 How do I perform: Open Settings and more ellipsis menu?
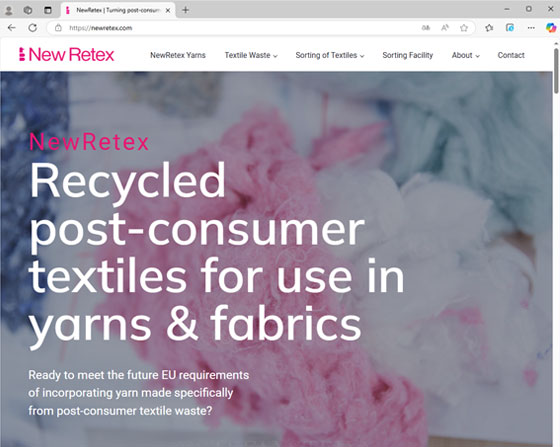tap(531, 28)
